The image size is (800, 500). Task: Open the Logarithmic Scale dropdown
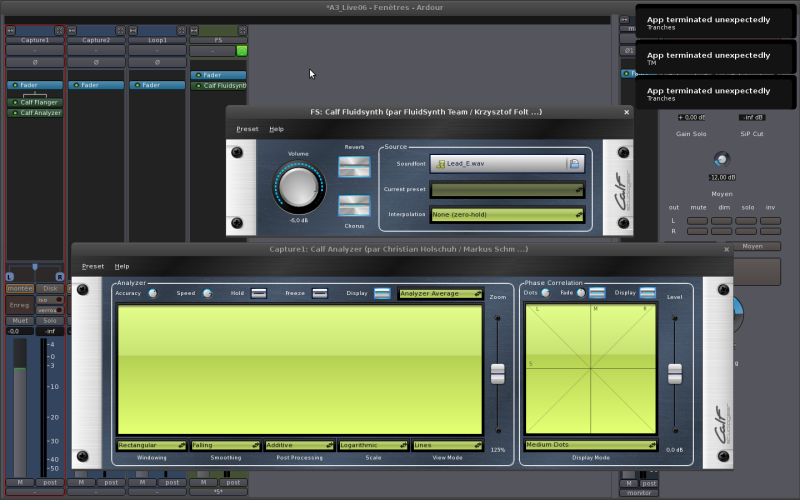(373, 445)
